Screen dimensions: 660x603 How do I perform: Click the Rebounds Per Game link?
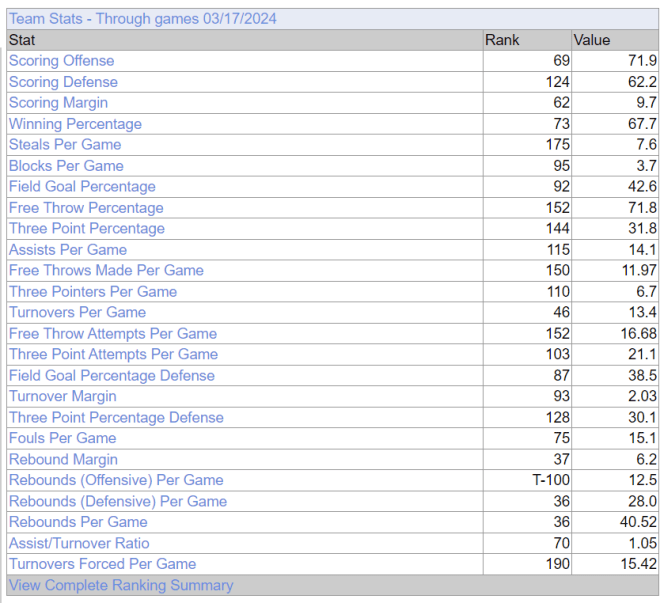coord(78,522)
